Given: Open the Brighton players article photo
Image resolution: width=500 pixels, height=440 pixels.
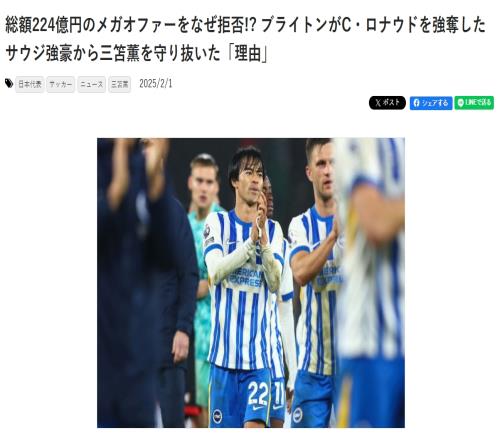Looking at the screenshot, I should pos(251,283).
